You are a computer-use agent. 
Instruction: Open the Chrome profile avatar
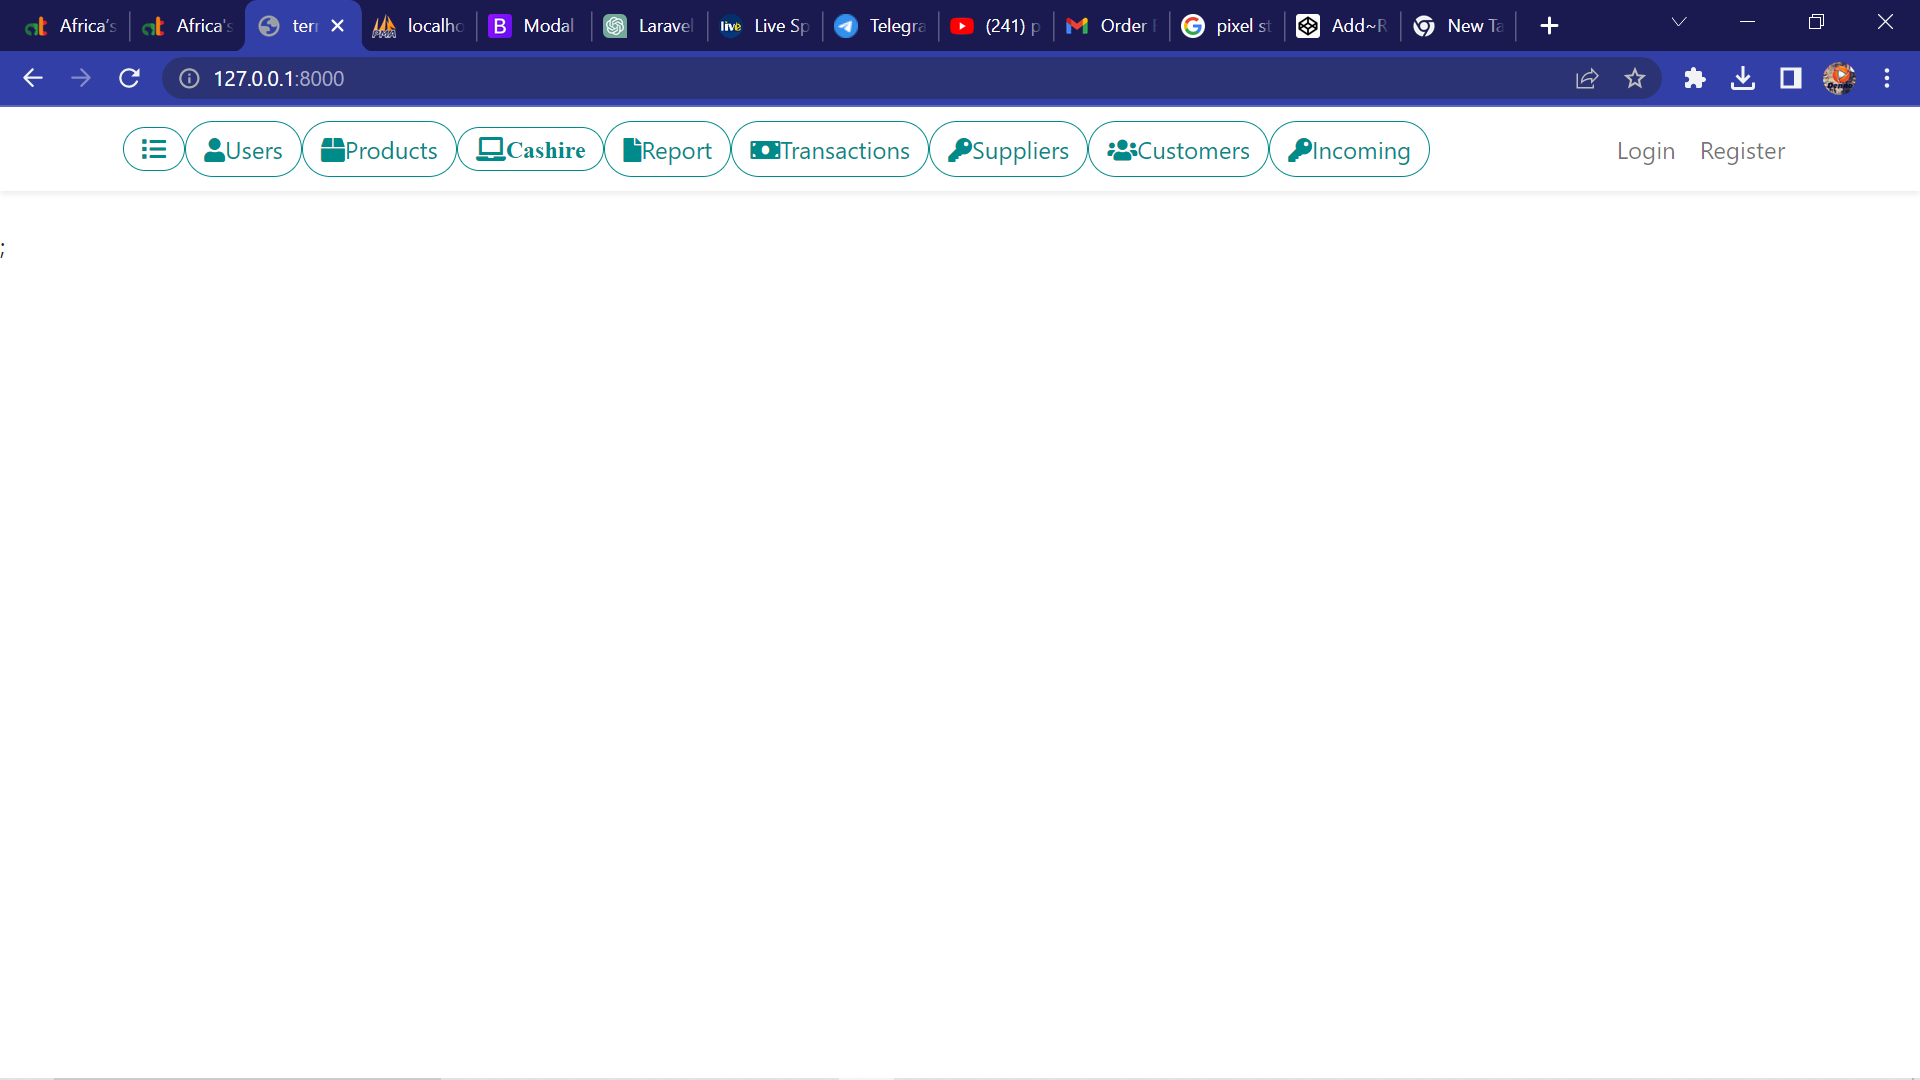pyautogui.click(x=1839, y=78)
